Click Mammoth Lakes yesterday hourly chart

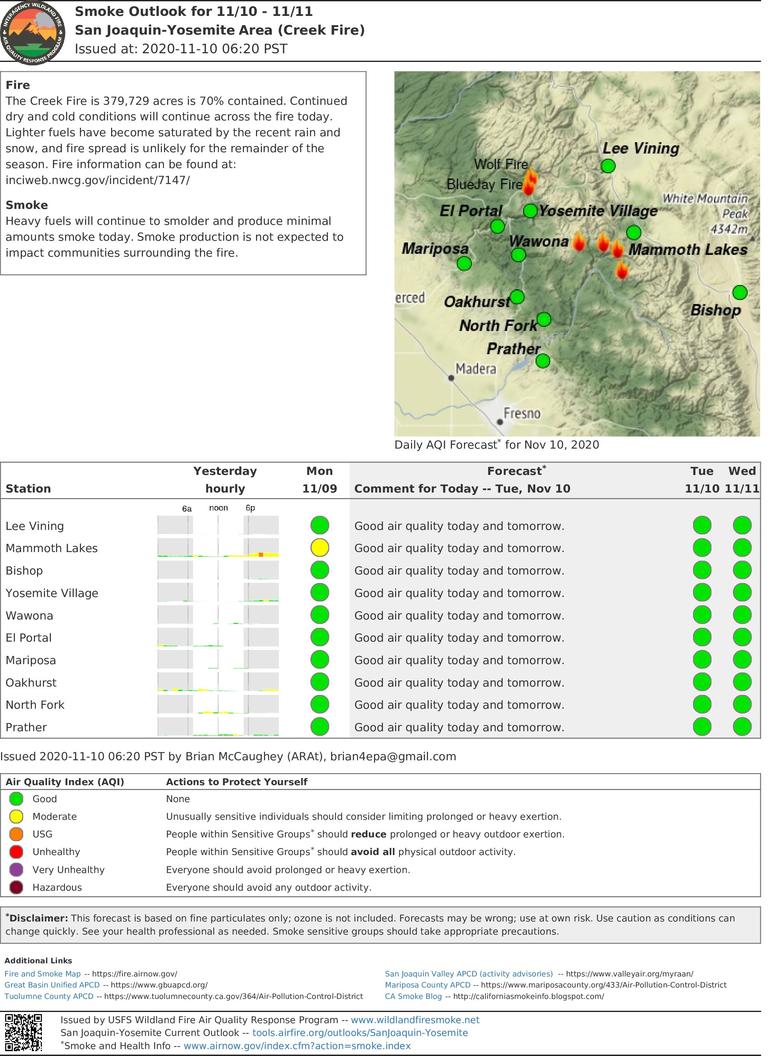pyautogui.click(x=218, y=548)
